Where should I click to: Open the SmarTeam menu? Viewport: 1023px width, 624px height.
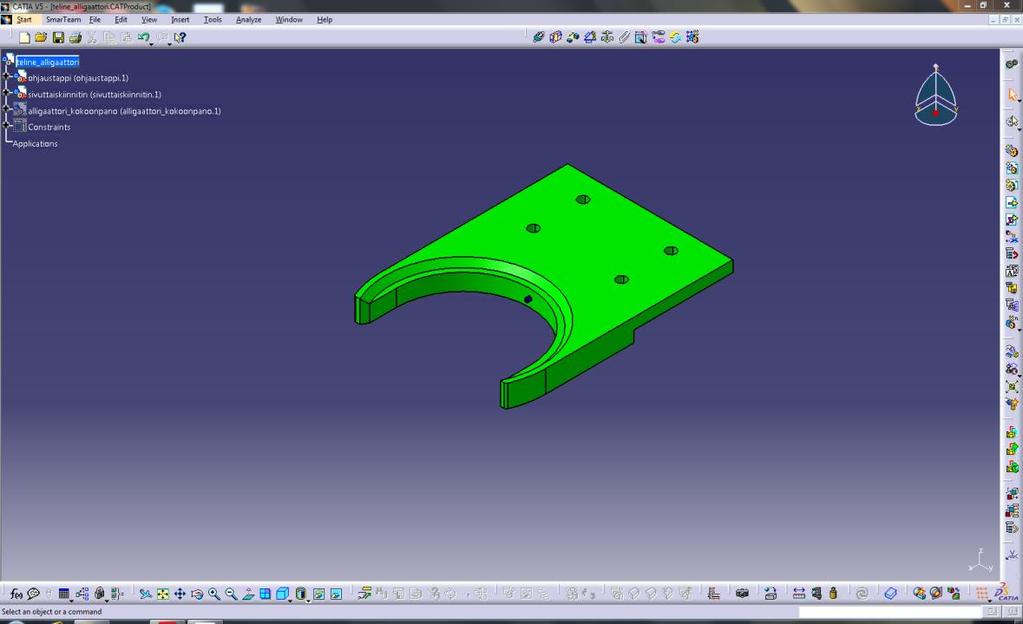[x=63, y=20]
